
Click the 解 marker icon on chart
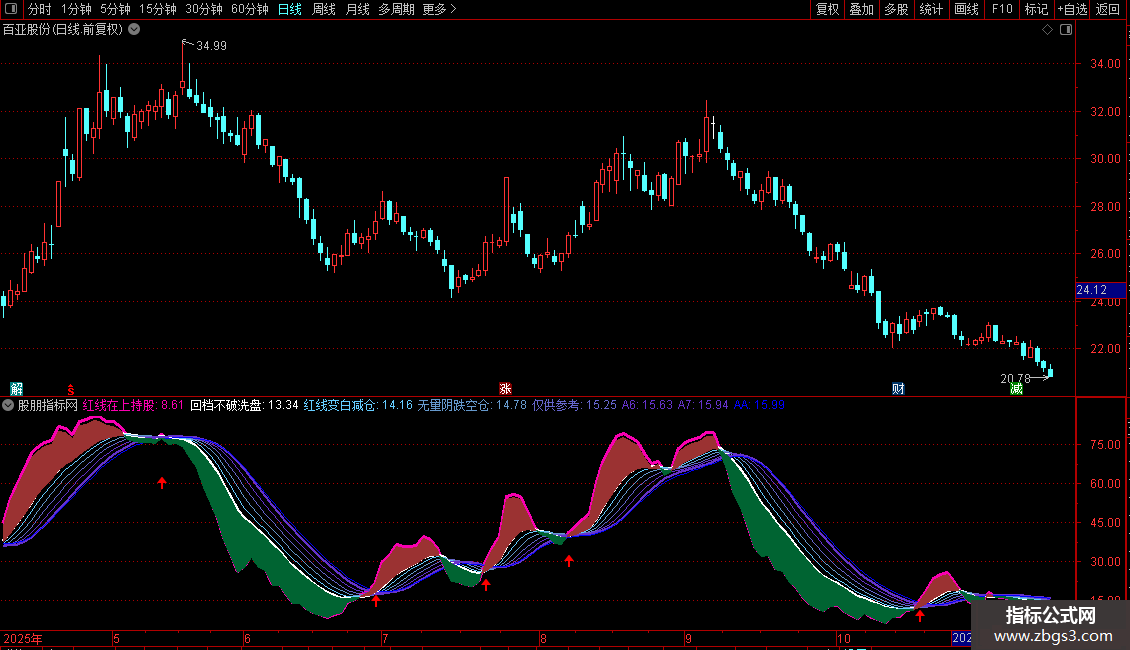pos(16,388)
